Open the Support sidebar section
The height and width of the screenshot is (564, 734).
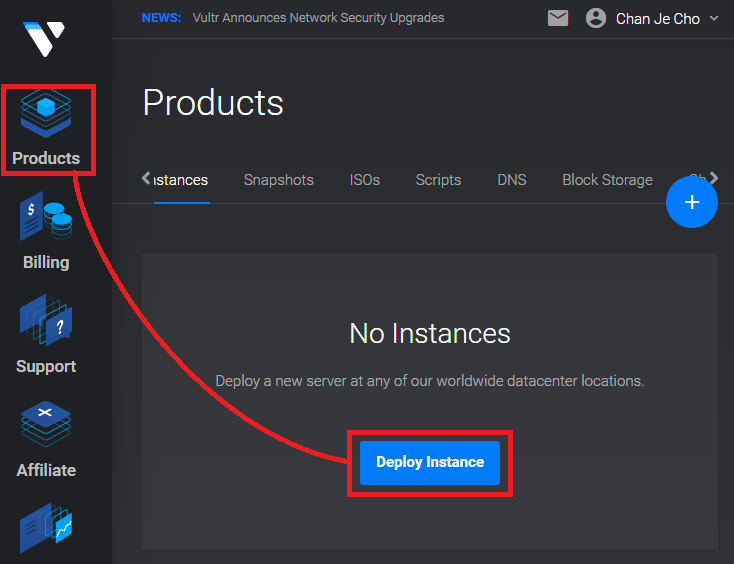[46, 335]
